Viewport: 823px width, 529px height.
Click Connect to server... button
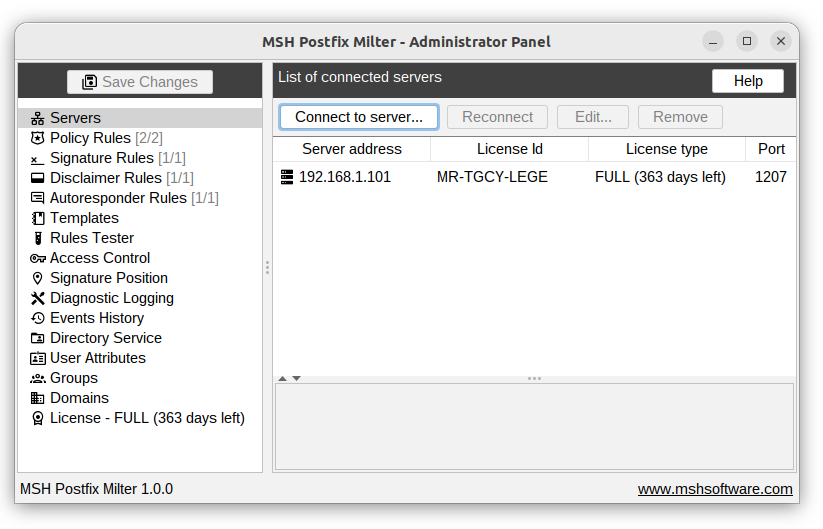359,117
